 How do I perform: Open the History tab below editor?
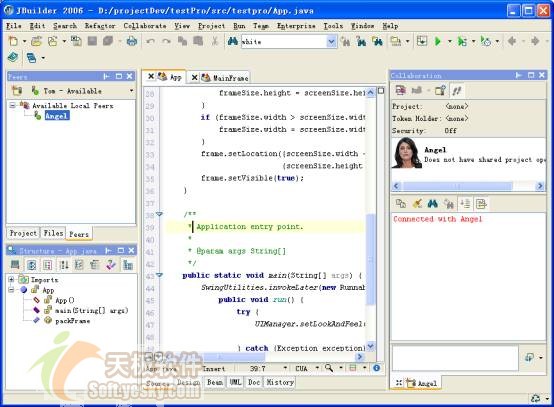click(280, 382)
